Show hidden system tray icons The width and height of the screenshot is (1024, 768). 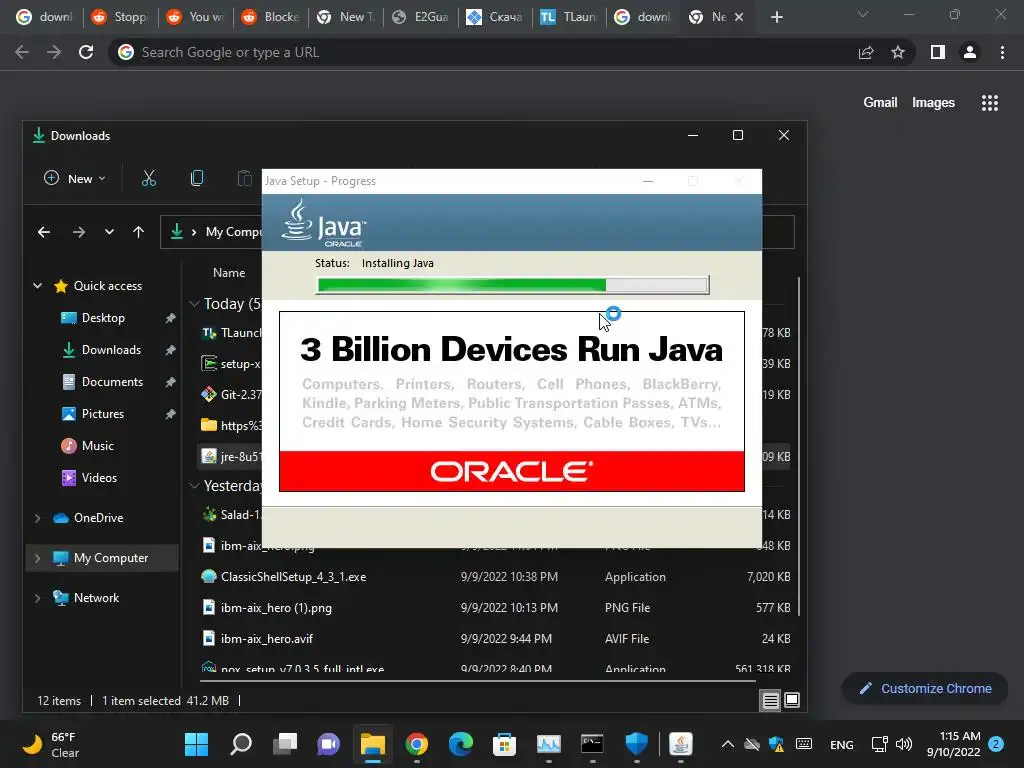click(x=728, y=744)
